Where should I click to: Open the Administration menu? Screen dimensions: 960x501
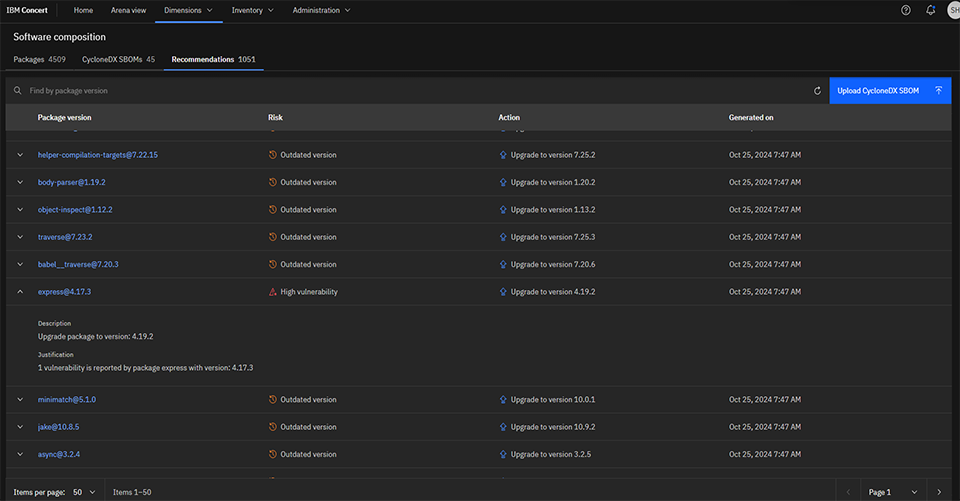tap(321, 10)
